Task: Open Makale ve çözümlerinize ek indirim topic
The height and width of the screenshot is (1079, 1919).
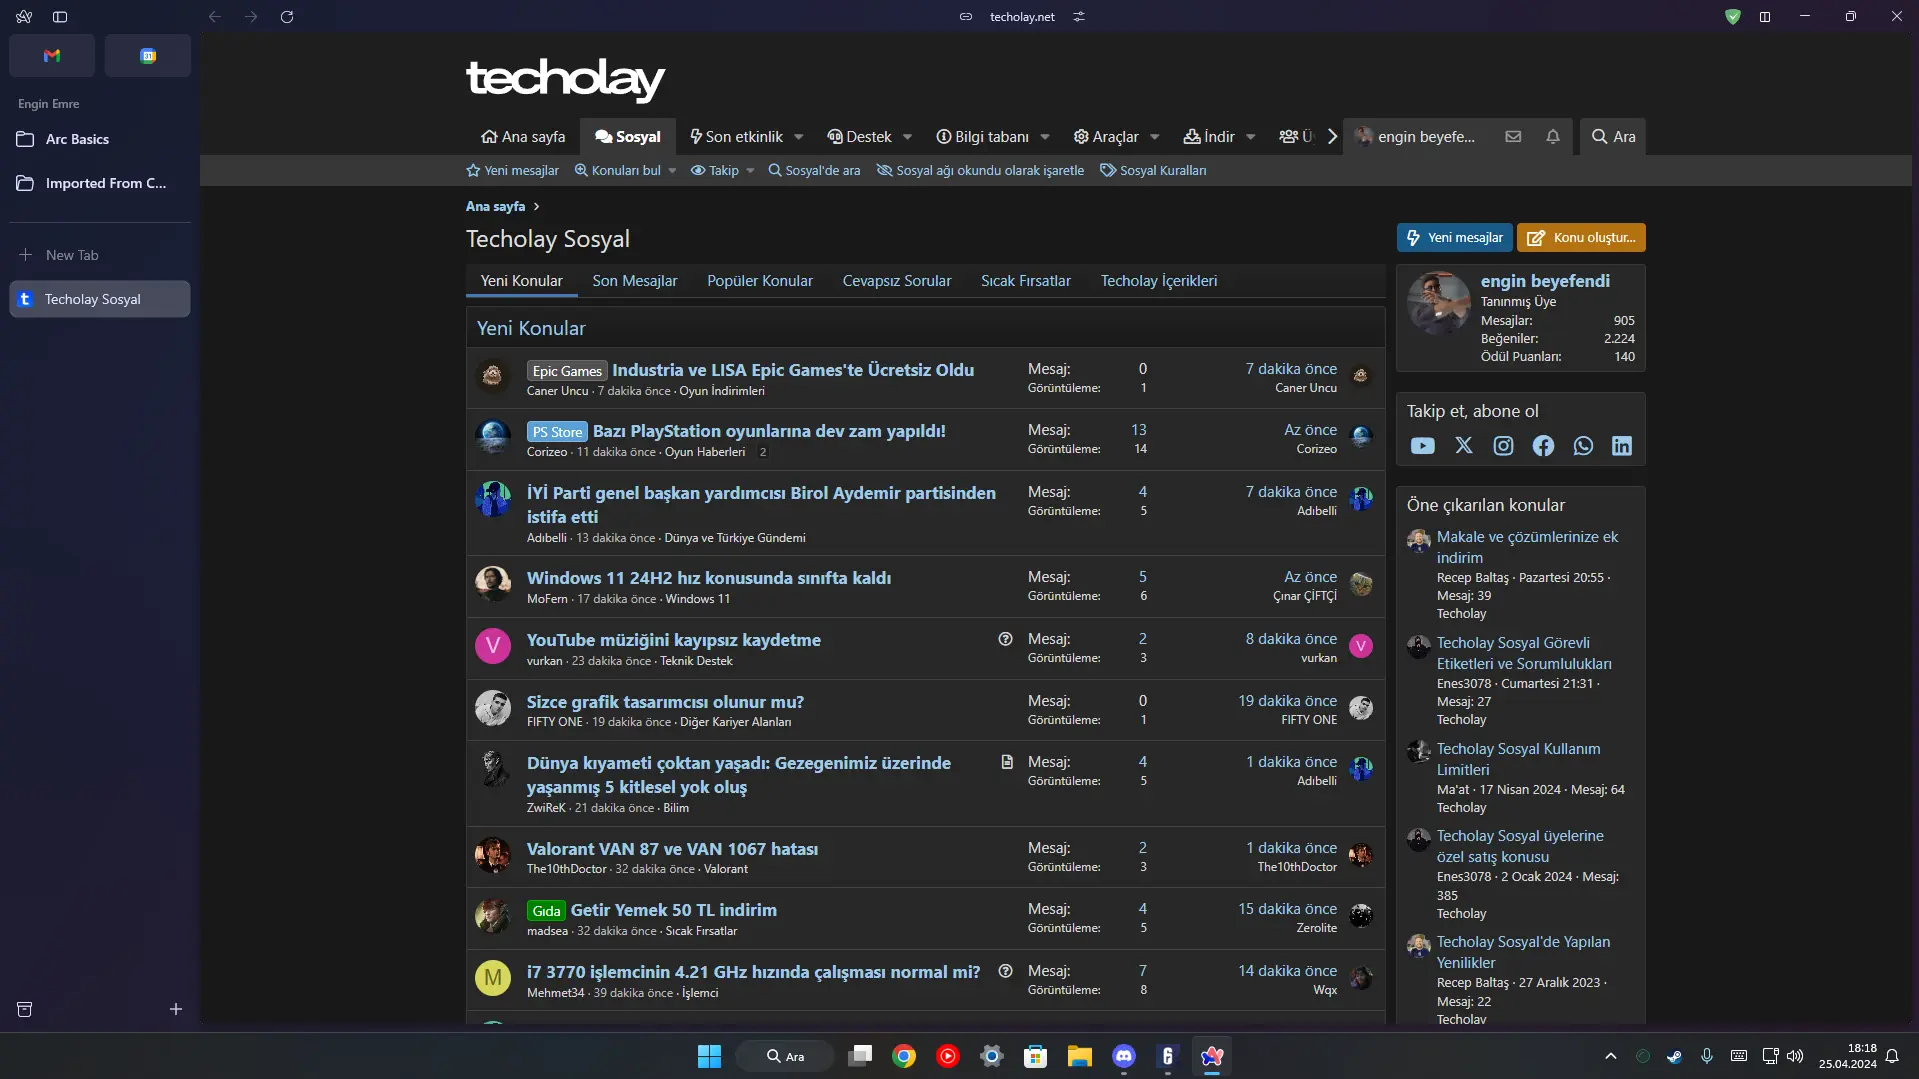Action: pos(1527,547)
